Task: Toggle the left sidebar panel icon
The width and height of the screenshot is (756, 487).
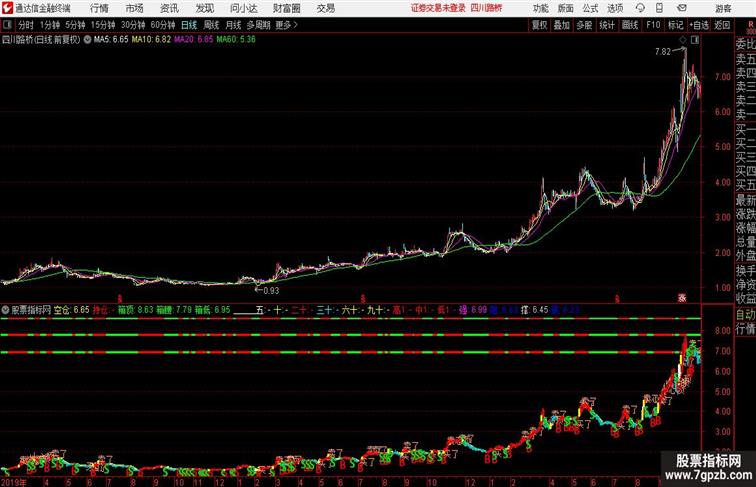Action: tap(7, 25)
